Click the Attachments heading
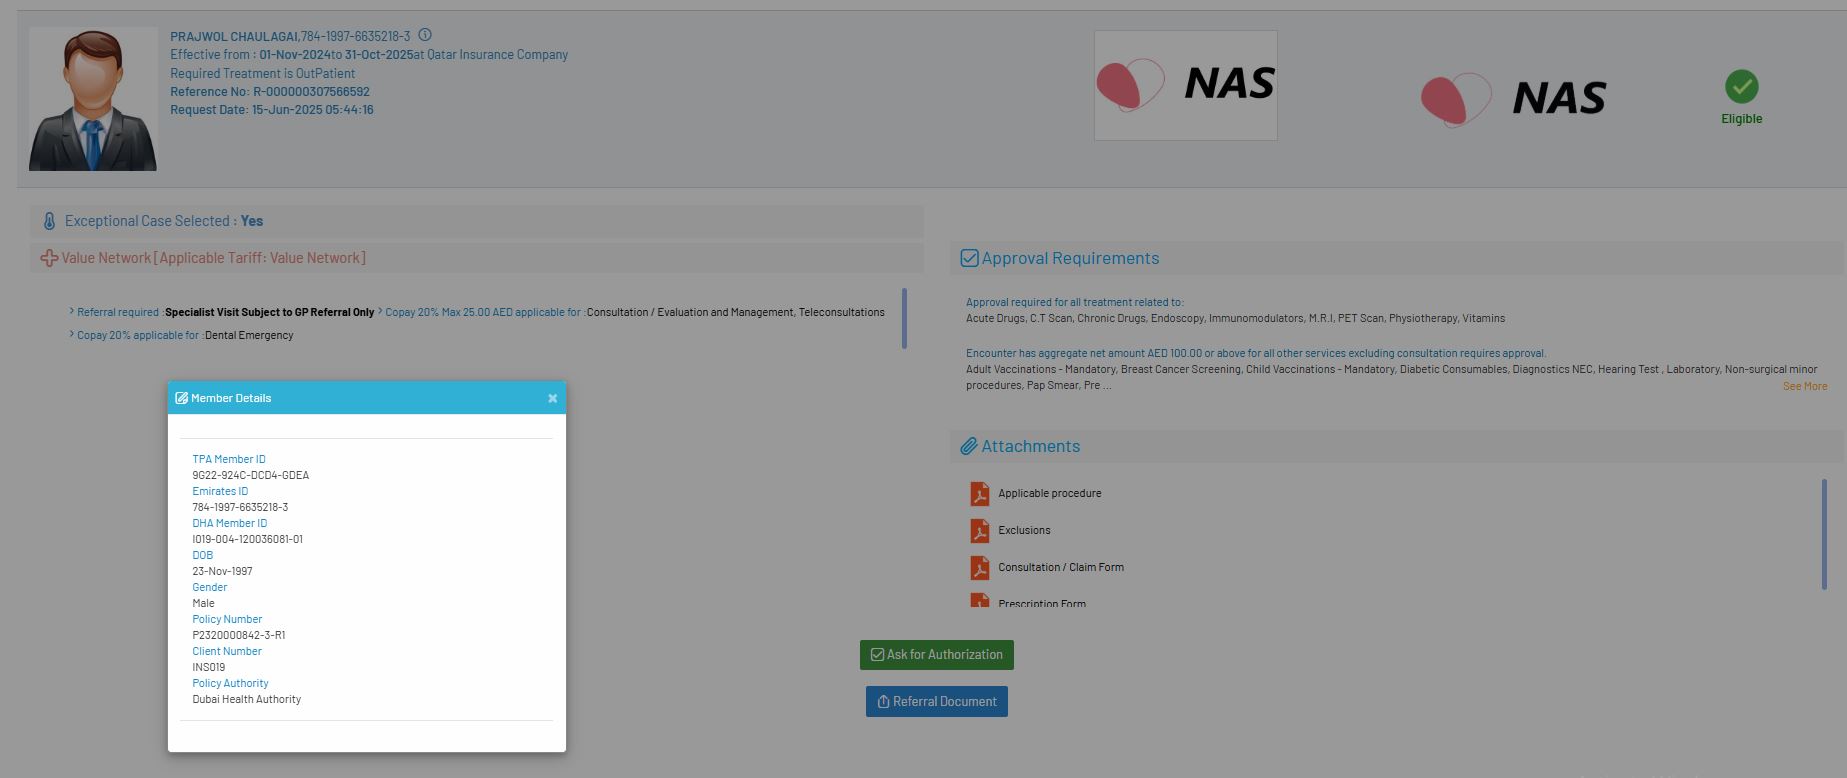The height and width of the screenshot is (778, 1847). pos(1031,446)
